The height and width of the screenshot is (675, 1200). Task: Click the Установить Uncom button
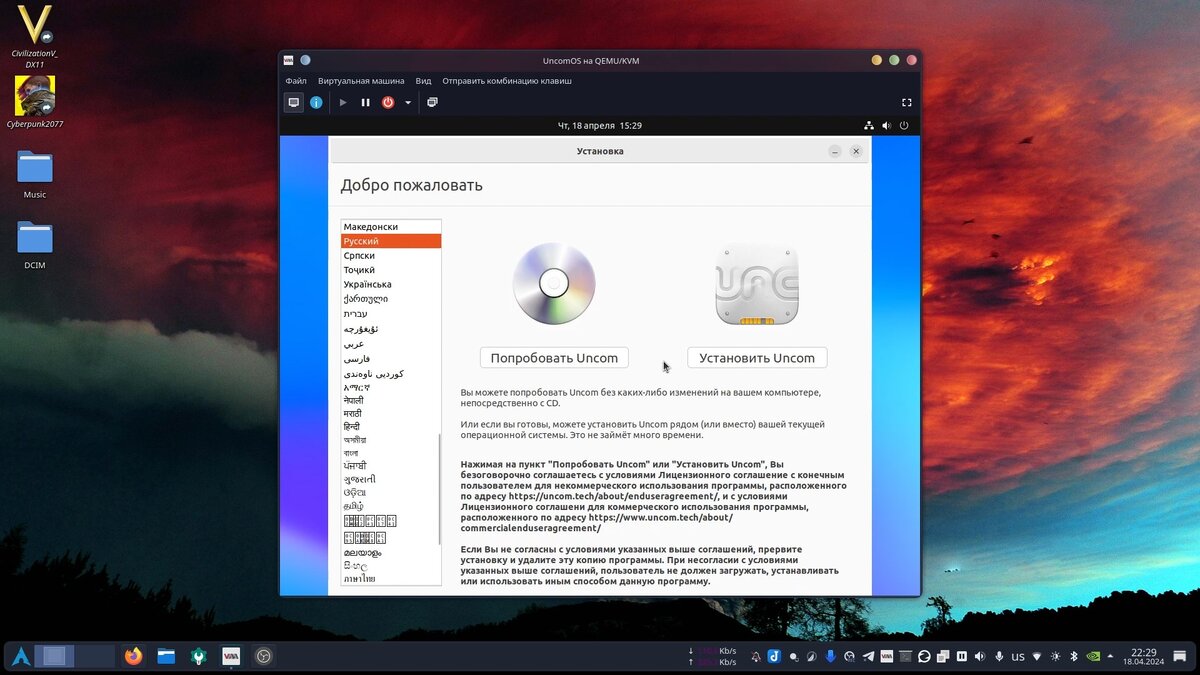point(757,358)
